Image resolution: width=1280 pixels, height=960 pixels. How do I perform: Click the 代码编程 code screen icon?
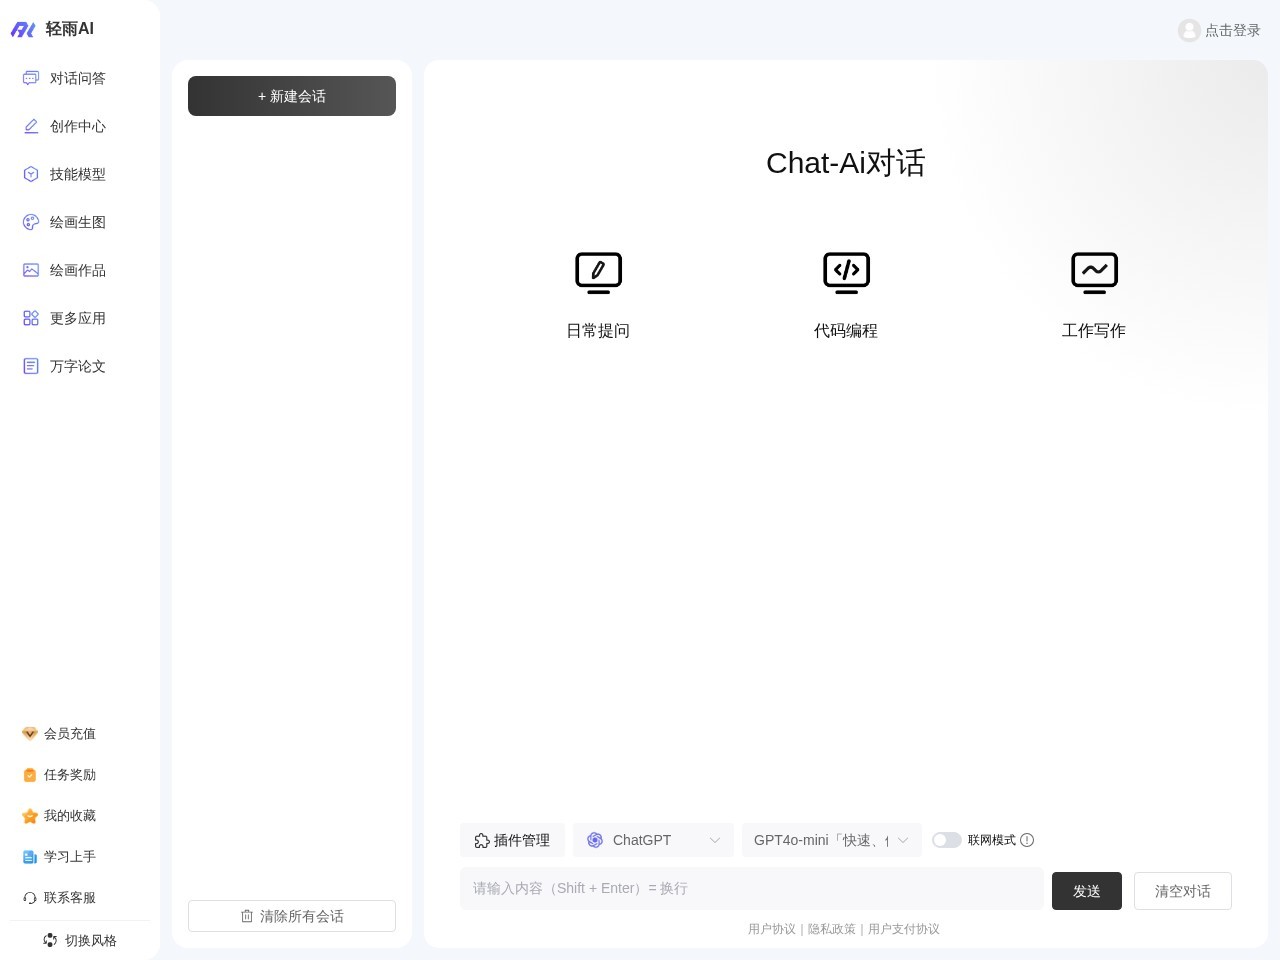coord(846,272)
